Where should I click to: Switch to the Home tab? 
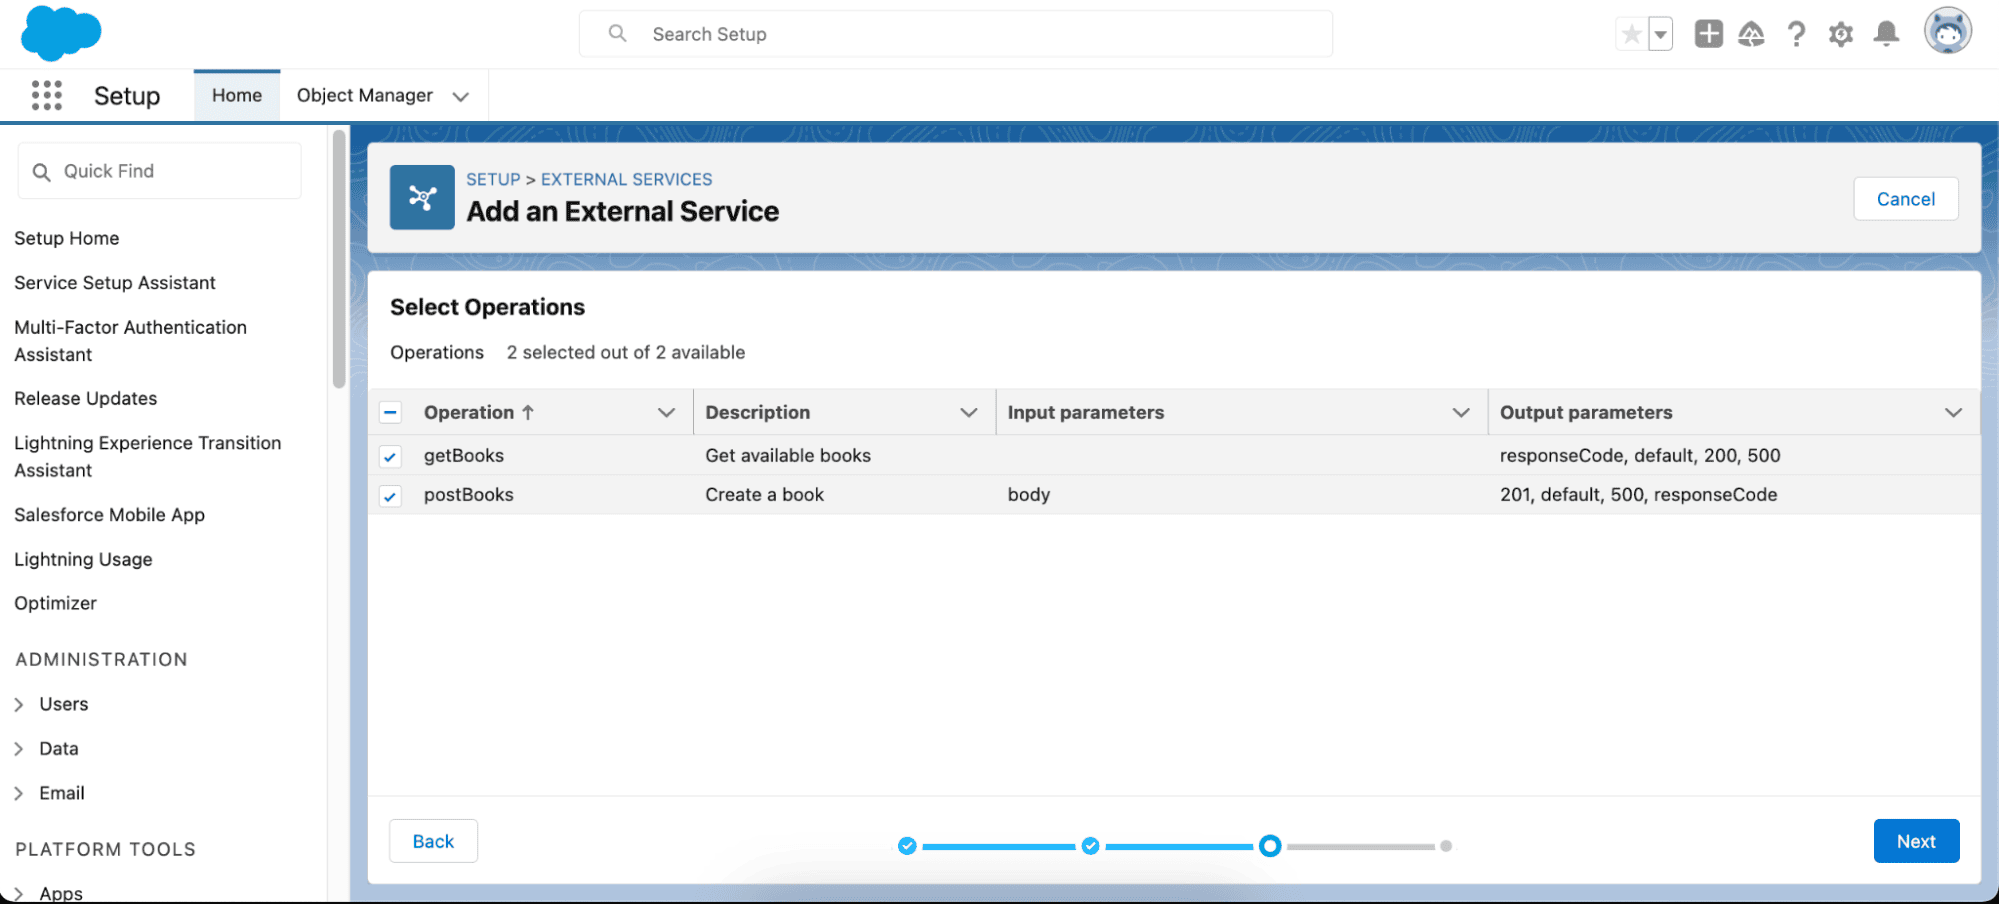(x=237, y=96)
